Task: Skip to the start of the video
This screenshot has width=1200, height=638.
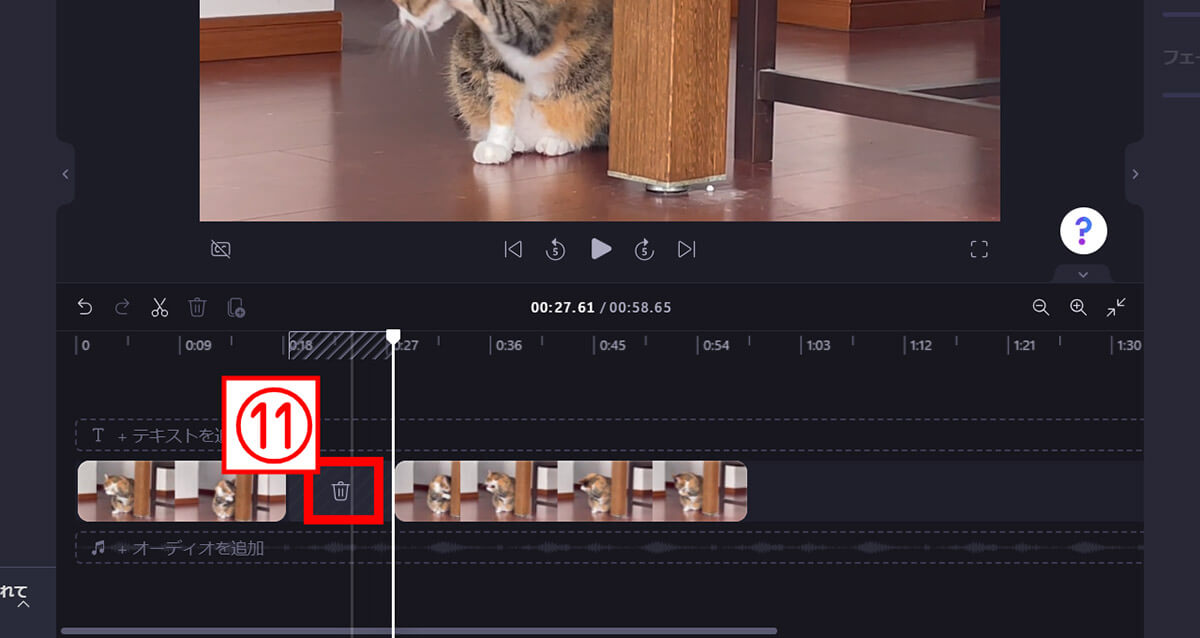Action: (513, 250)
